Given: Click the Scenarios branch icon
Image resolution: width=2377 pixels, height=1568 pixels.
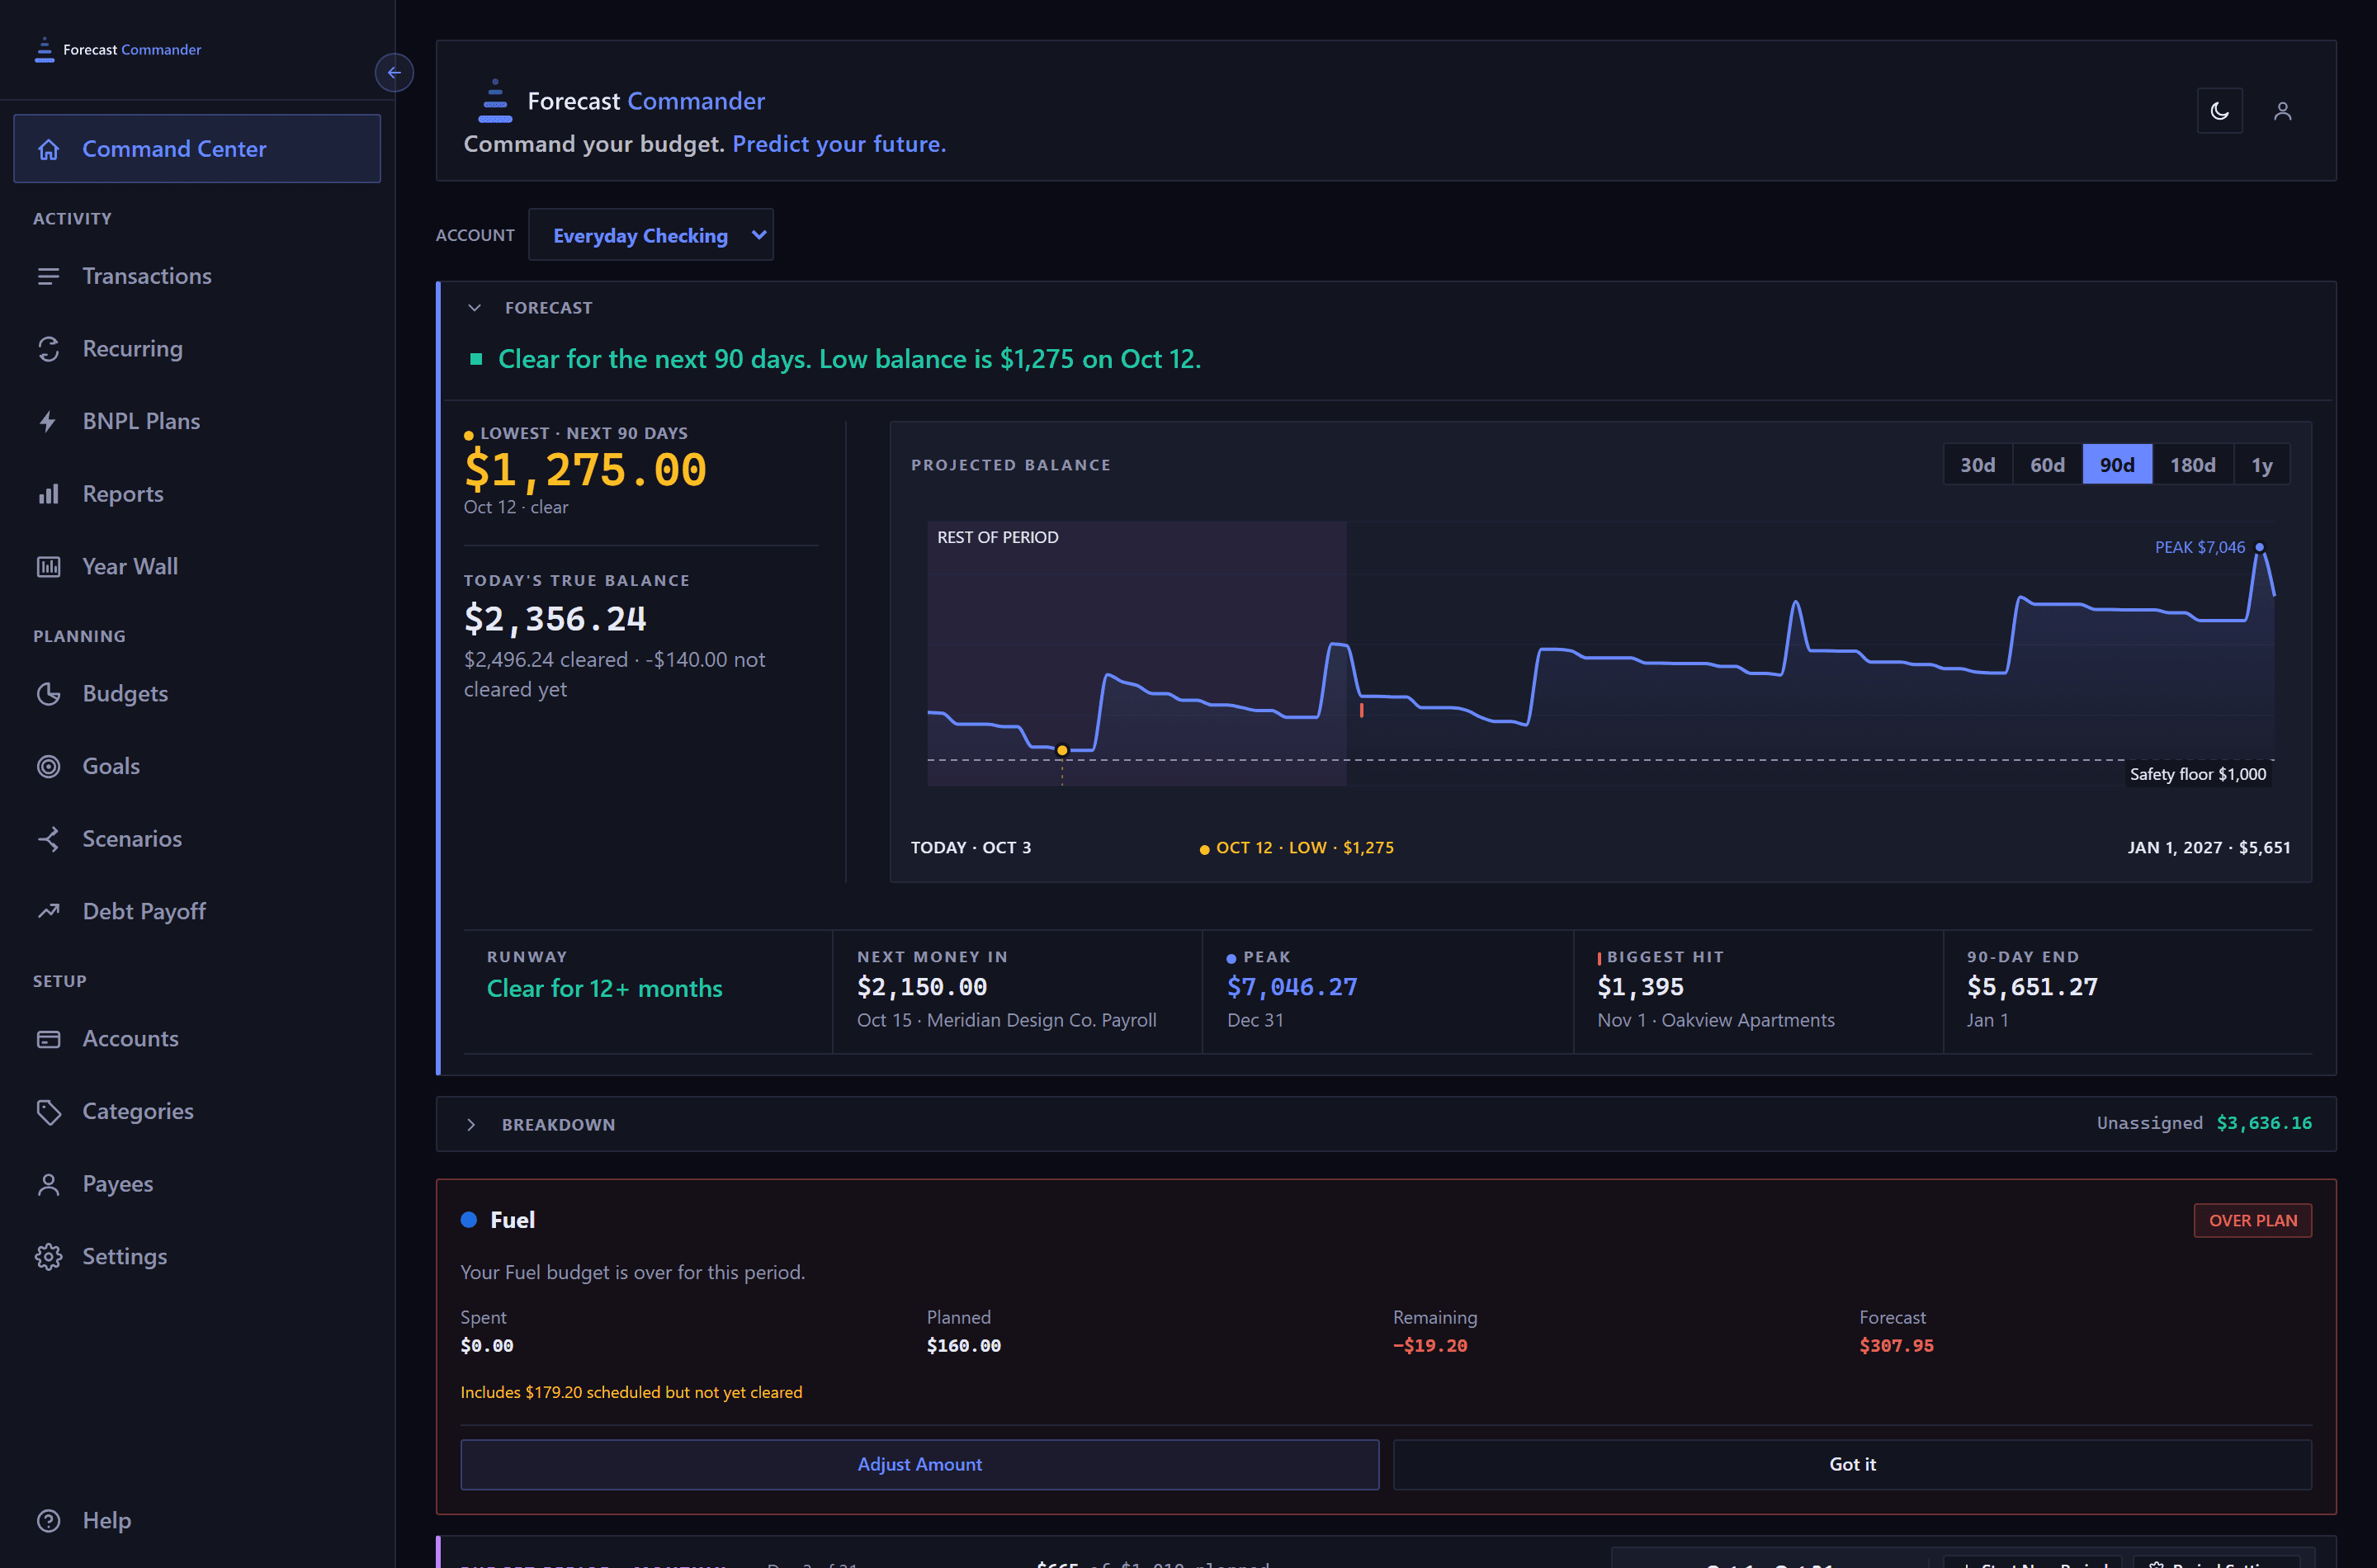Looking at the screenshot, I should [x=48, y=839].
